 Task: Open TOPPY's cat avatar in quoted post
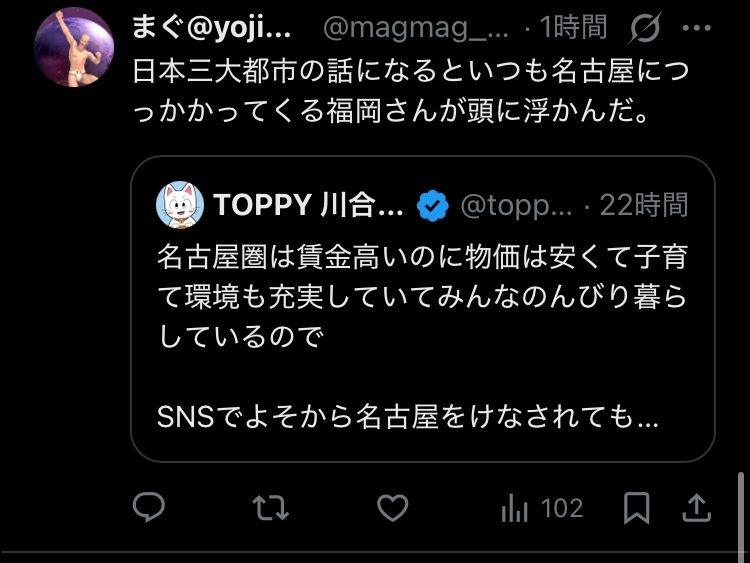tap(180, 206)
